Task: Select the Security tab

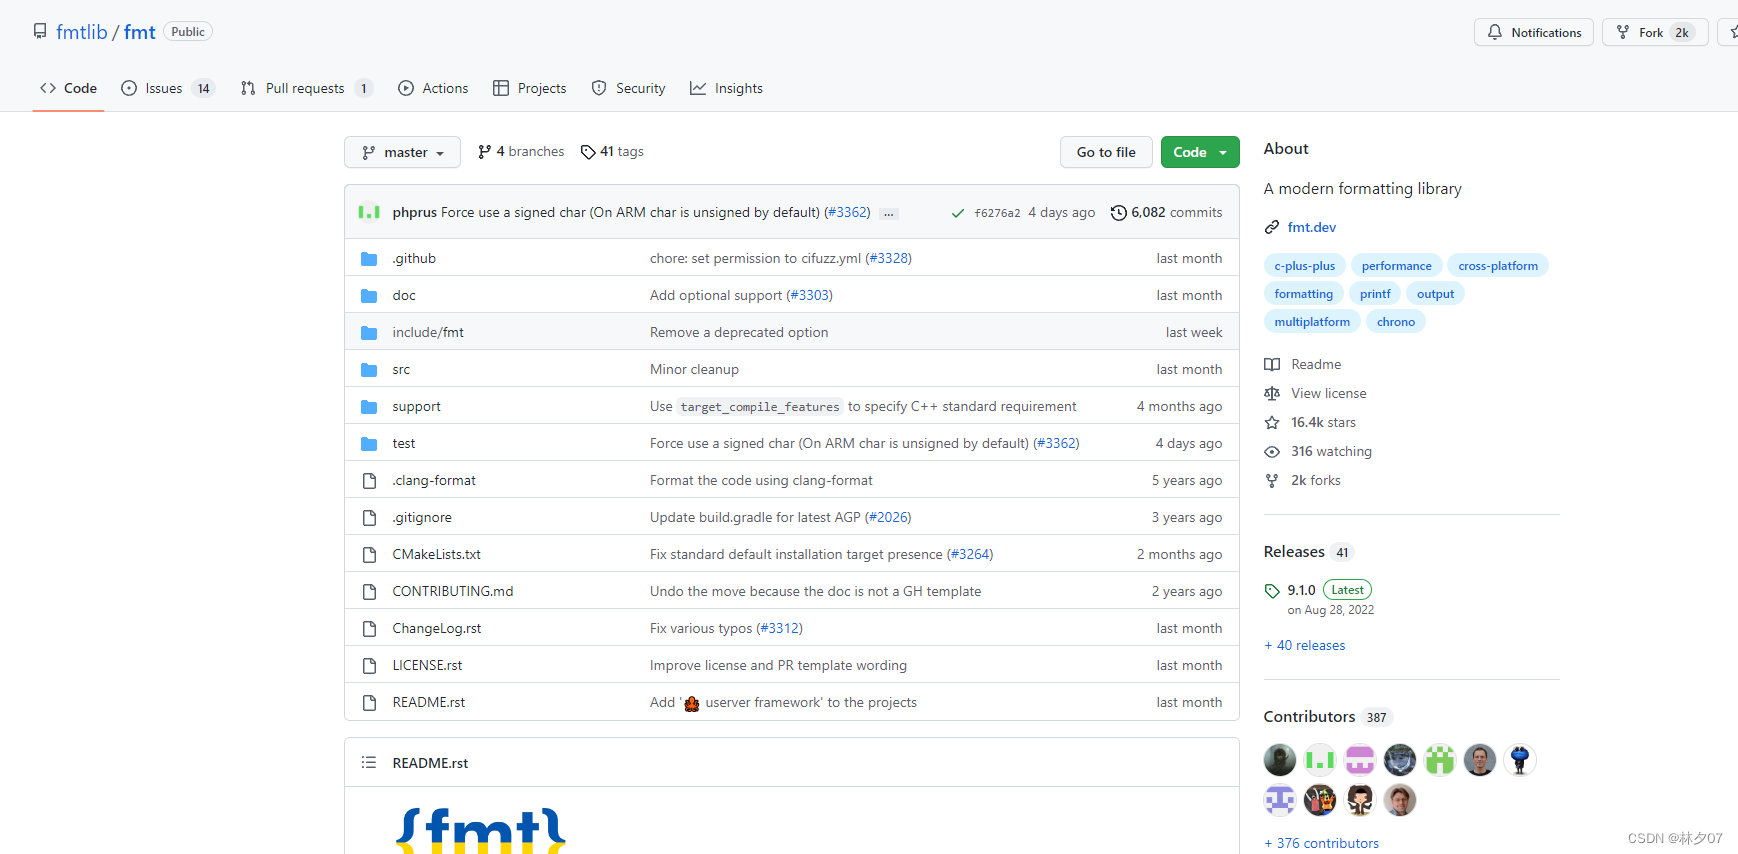Action: [x=628, y=88]
